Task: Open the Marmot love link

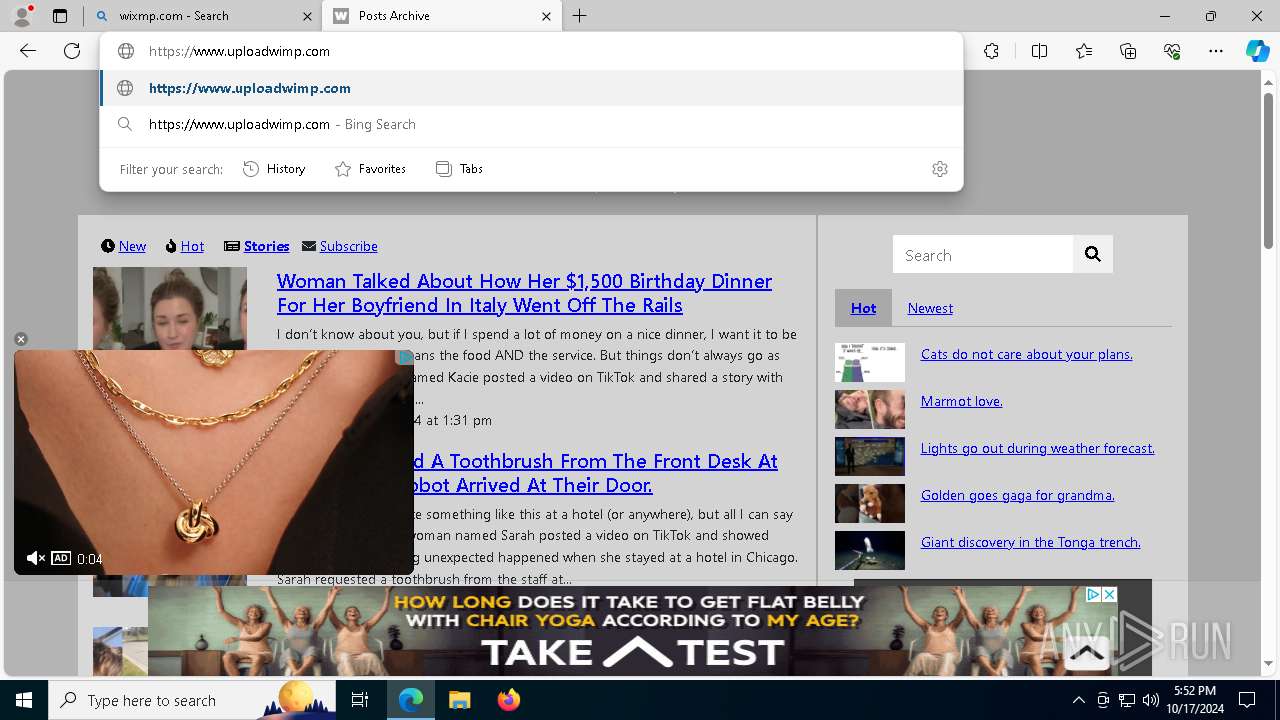Action: pos(961,401)
